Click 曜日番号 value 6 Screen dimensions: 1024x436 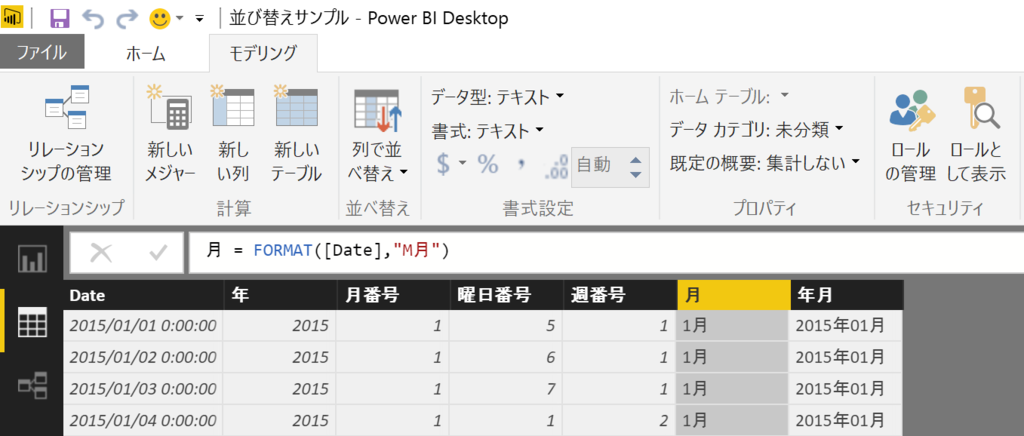coord(506,357)
